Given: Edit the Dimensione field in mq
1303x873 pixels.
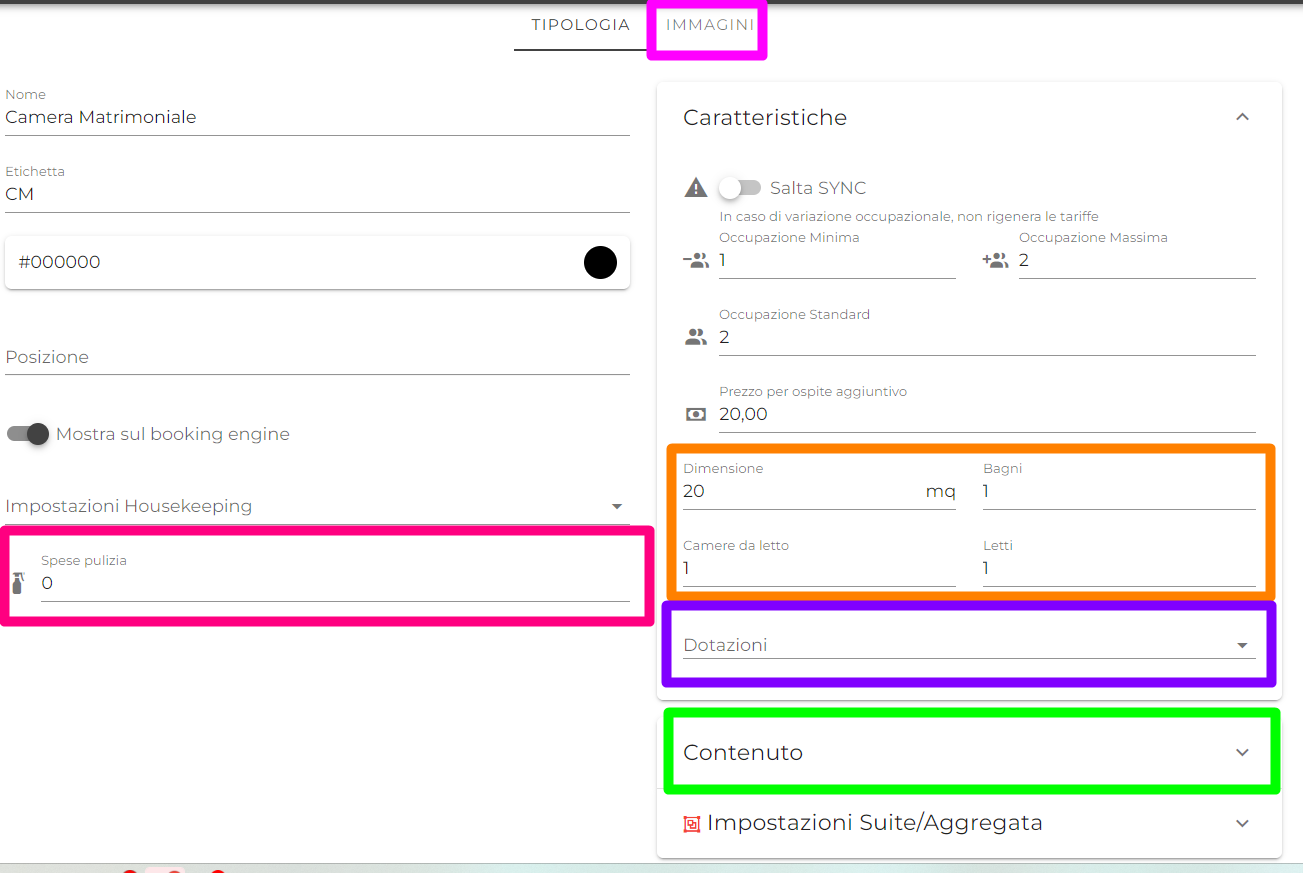Looking at the screenshot, I should point(819,492).
